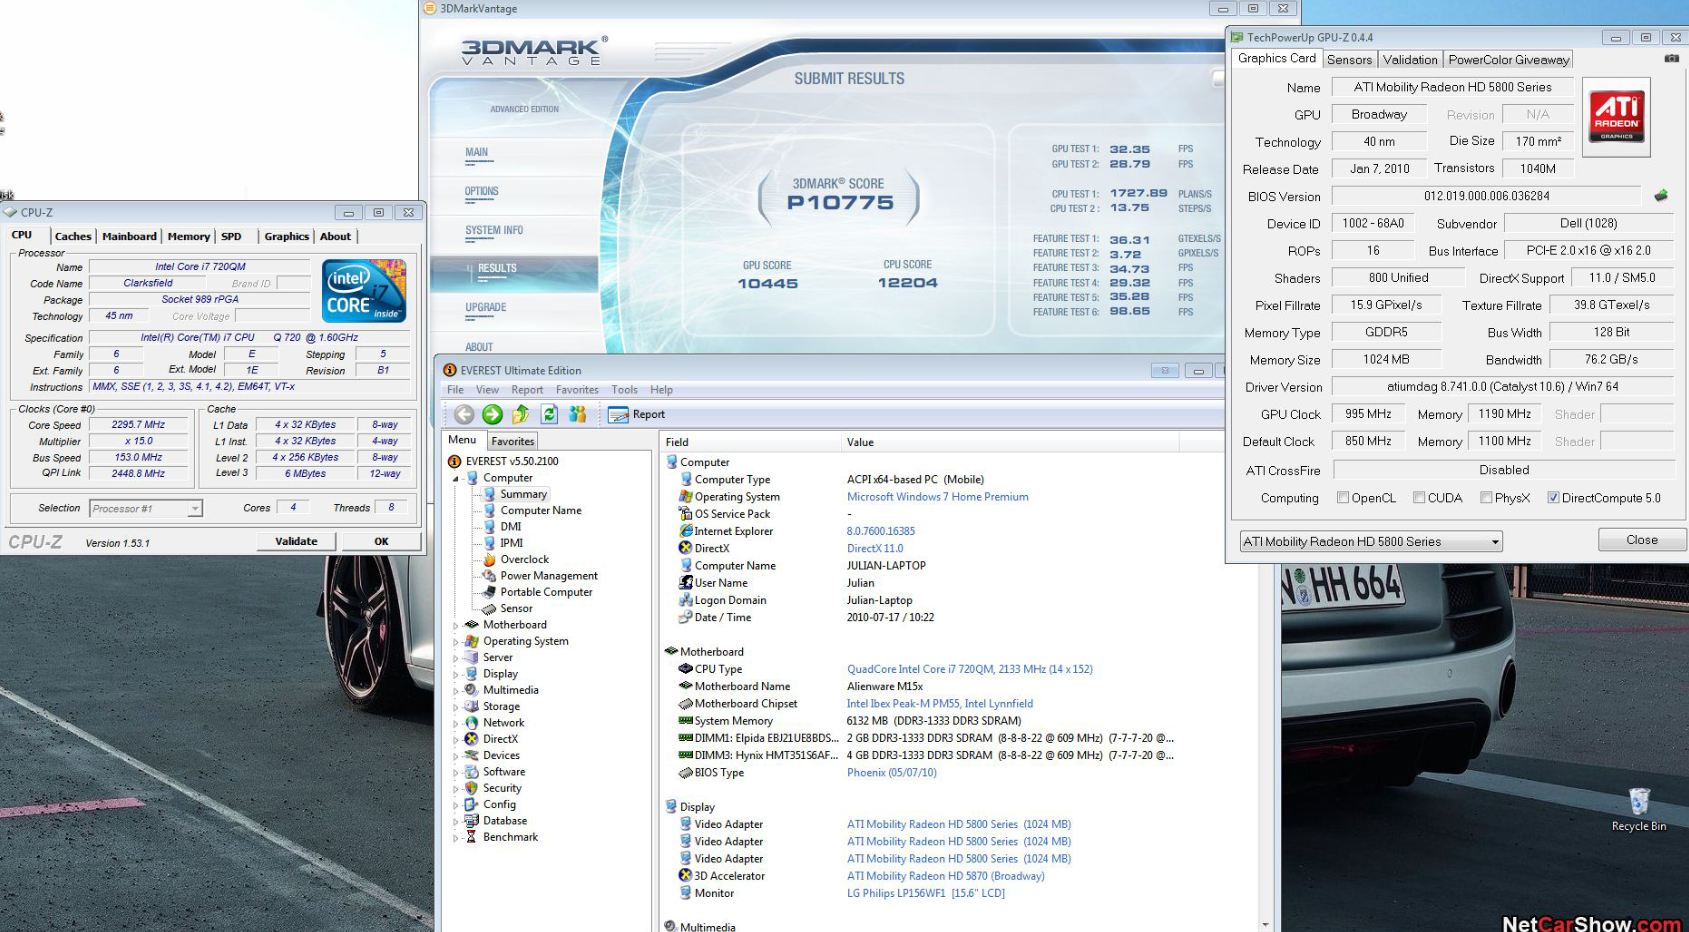Toggle the CUDA checkbox in GPU-Z
The image size is (1689, 932).
(1419, 498)
